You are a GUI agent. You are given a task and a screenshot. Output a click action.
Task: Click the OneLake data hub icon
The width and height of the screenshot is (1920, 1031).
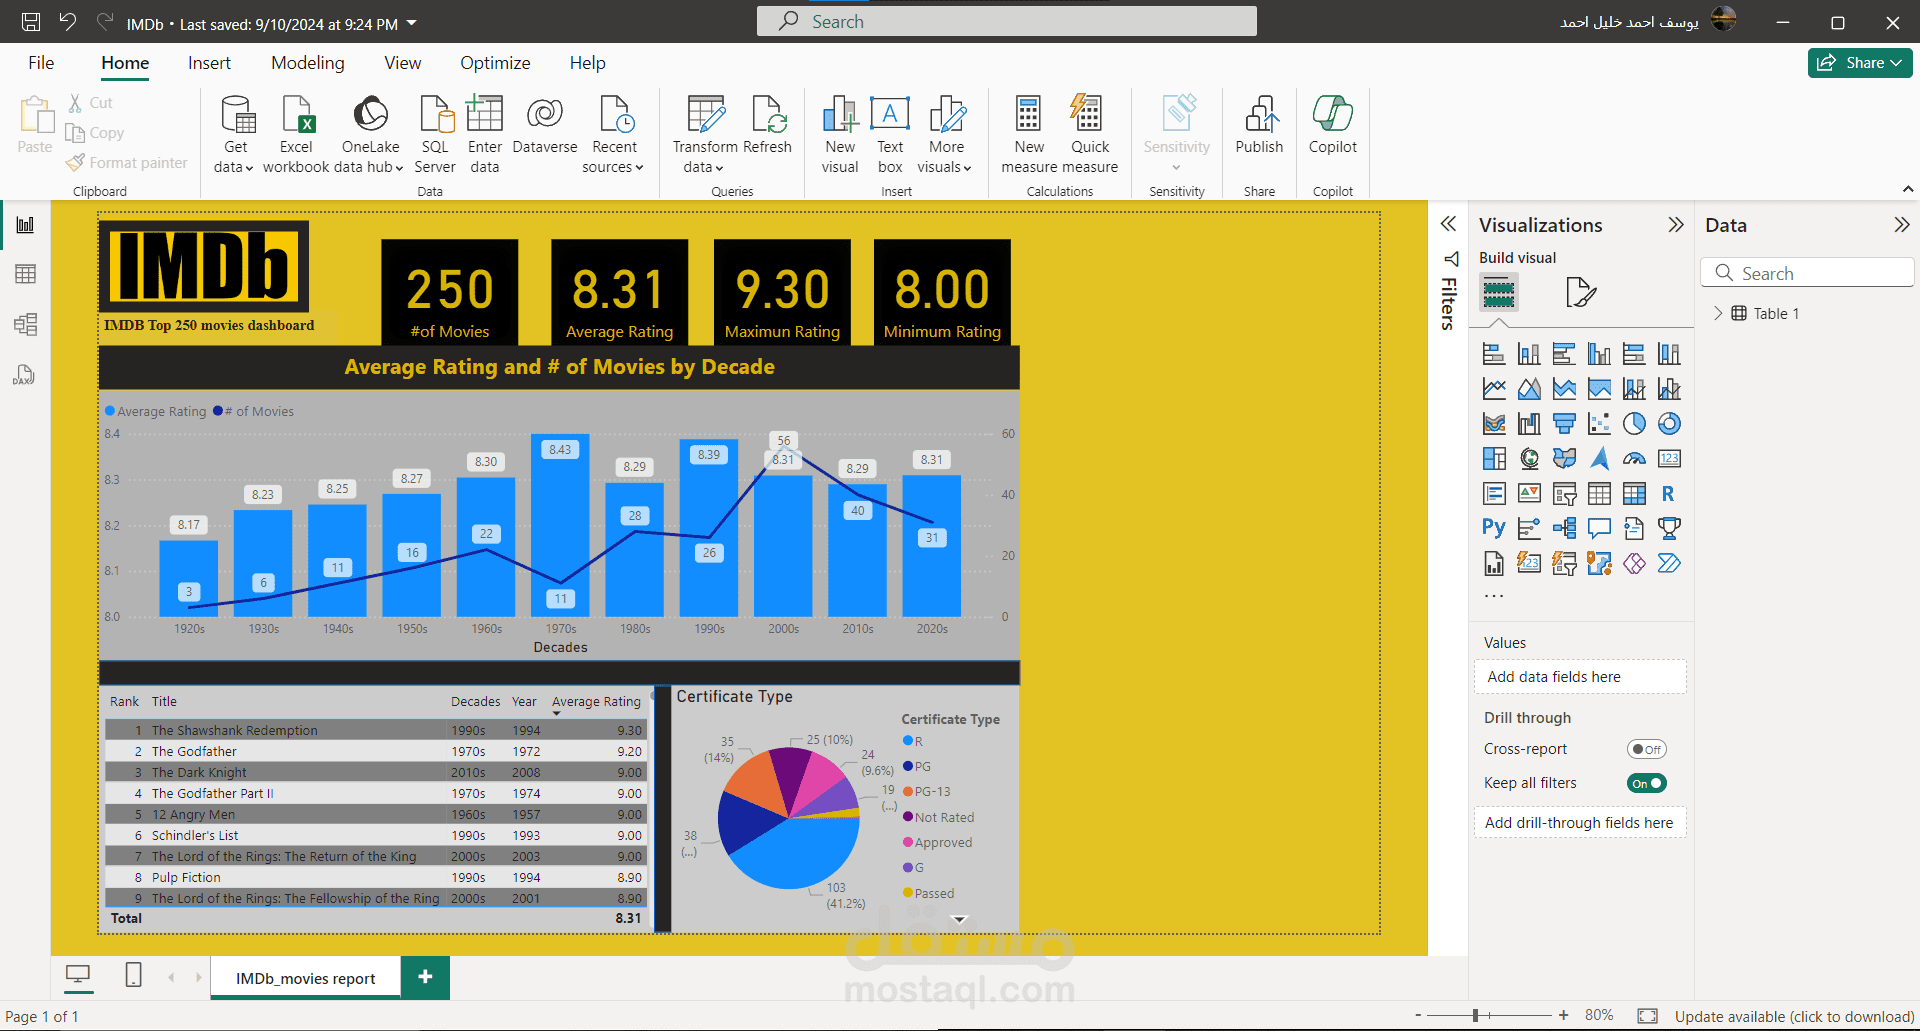click(x=371, y=115)
